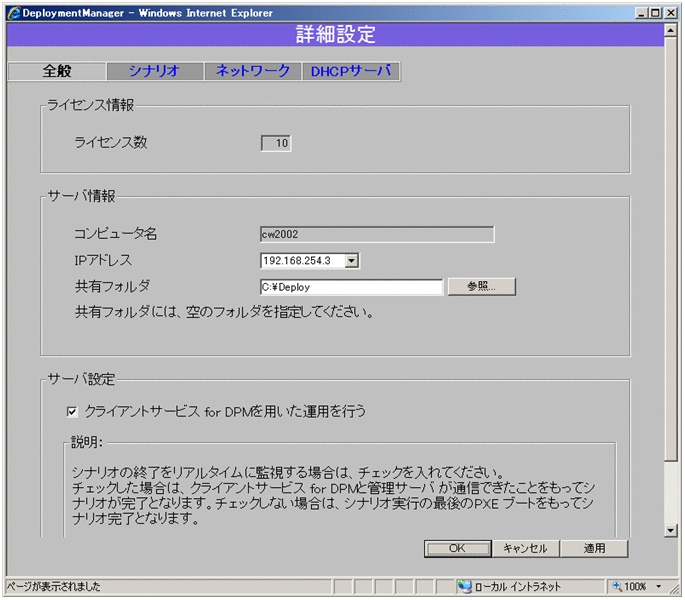This screenshot has width=685, height=600.
Task: Click the vertical scrollbar thumb
Action: point(670,248)
